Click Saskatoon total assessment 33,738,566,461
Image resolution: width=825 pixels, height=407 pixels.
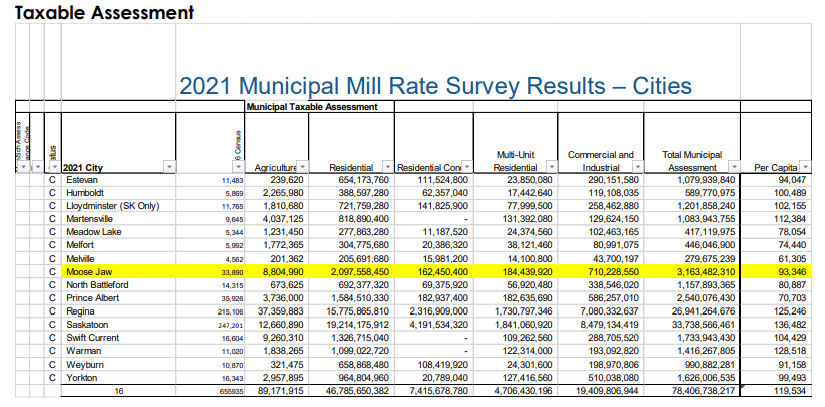(704, 325)
